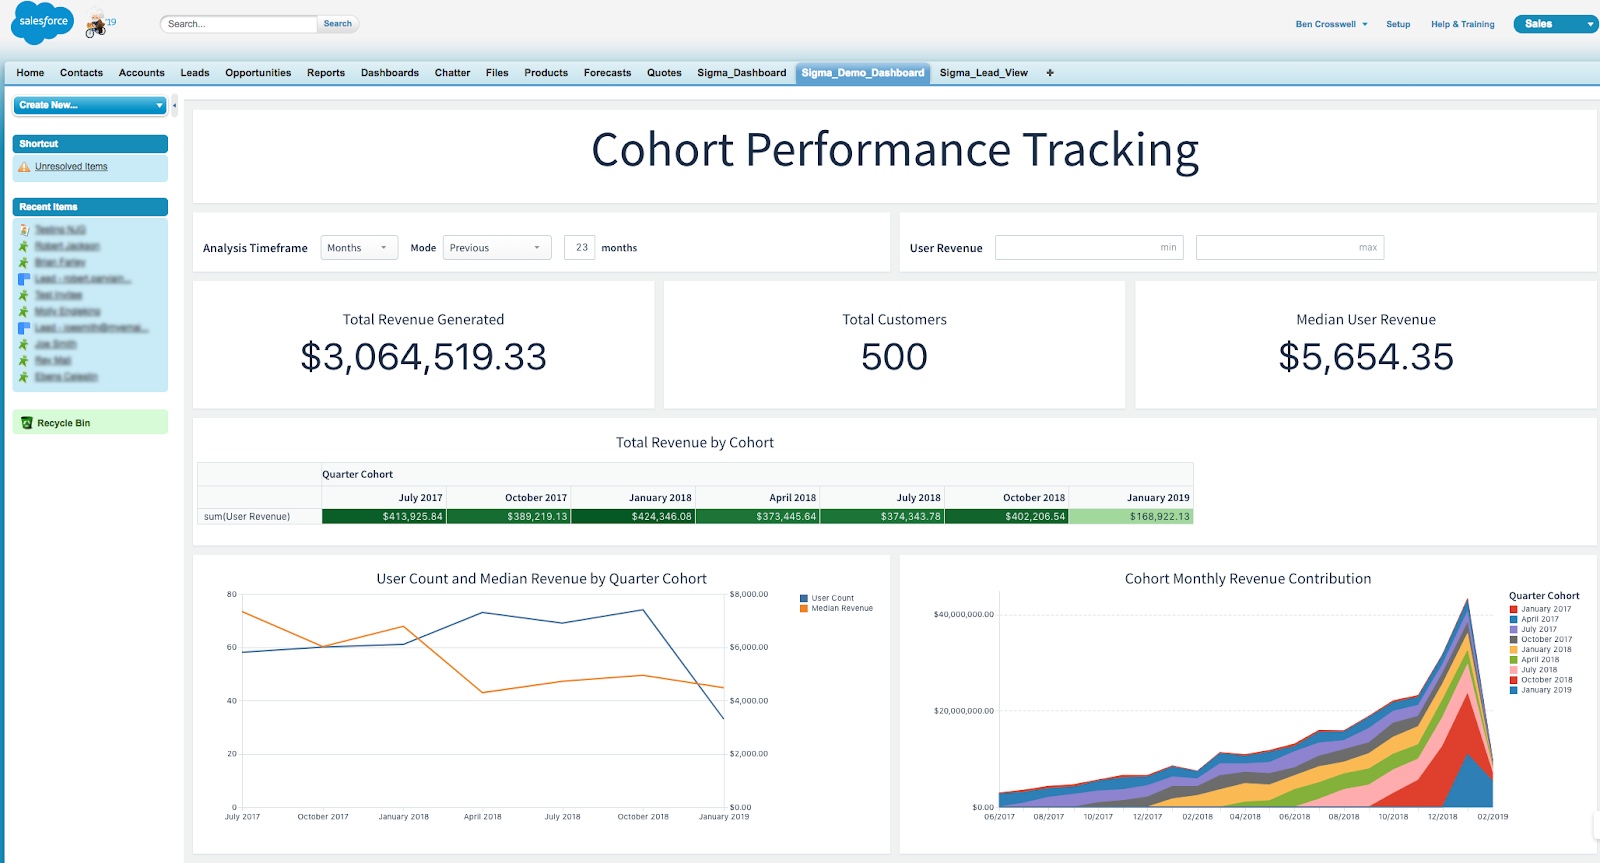Click the Recent Items sidebar header
1600x863 pixels.
(x=90, y=207)
